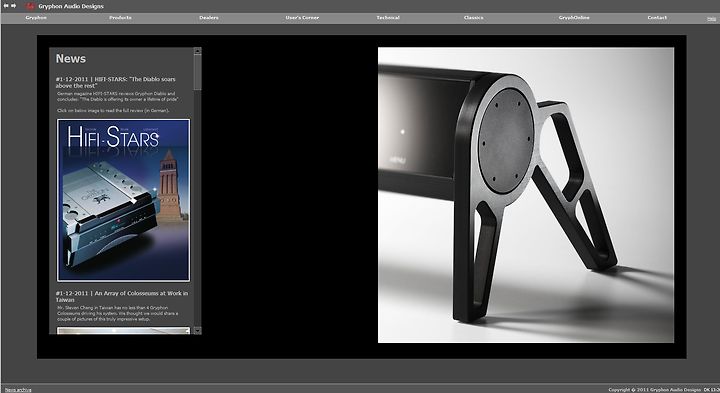Click the news panel scrollbar thumb

(197, 73)
